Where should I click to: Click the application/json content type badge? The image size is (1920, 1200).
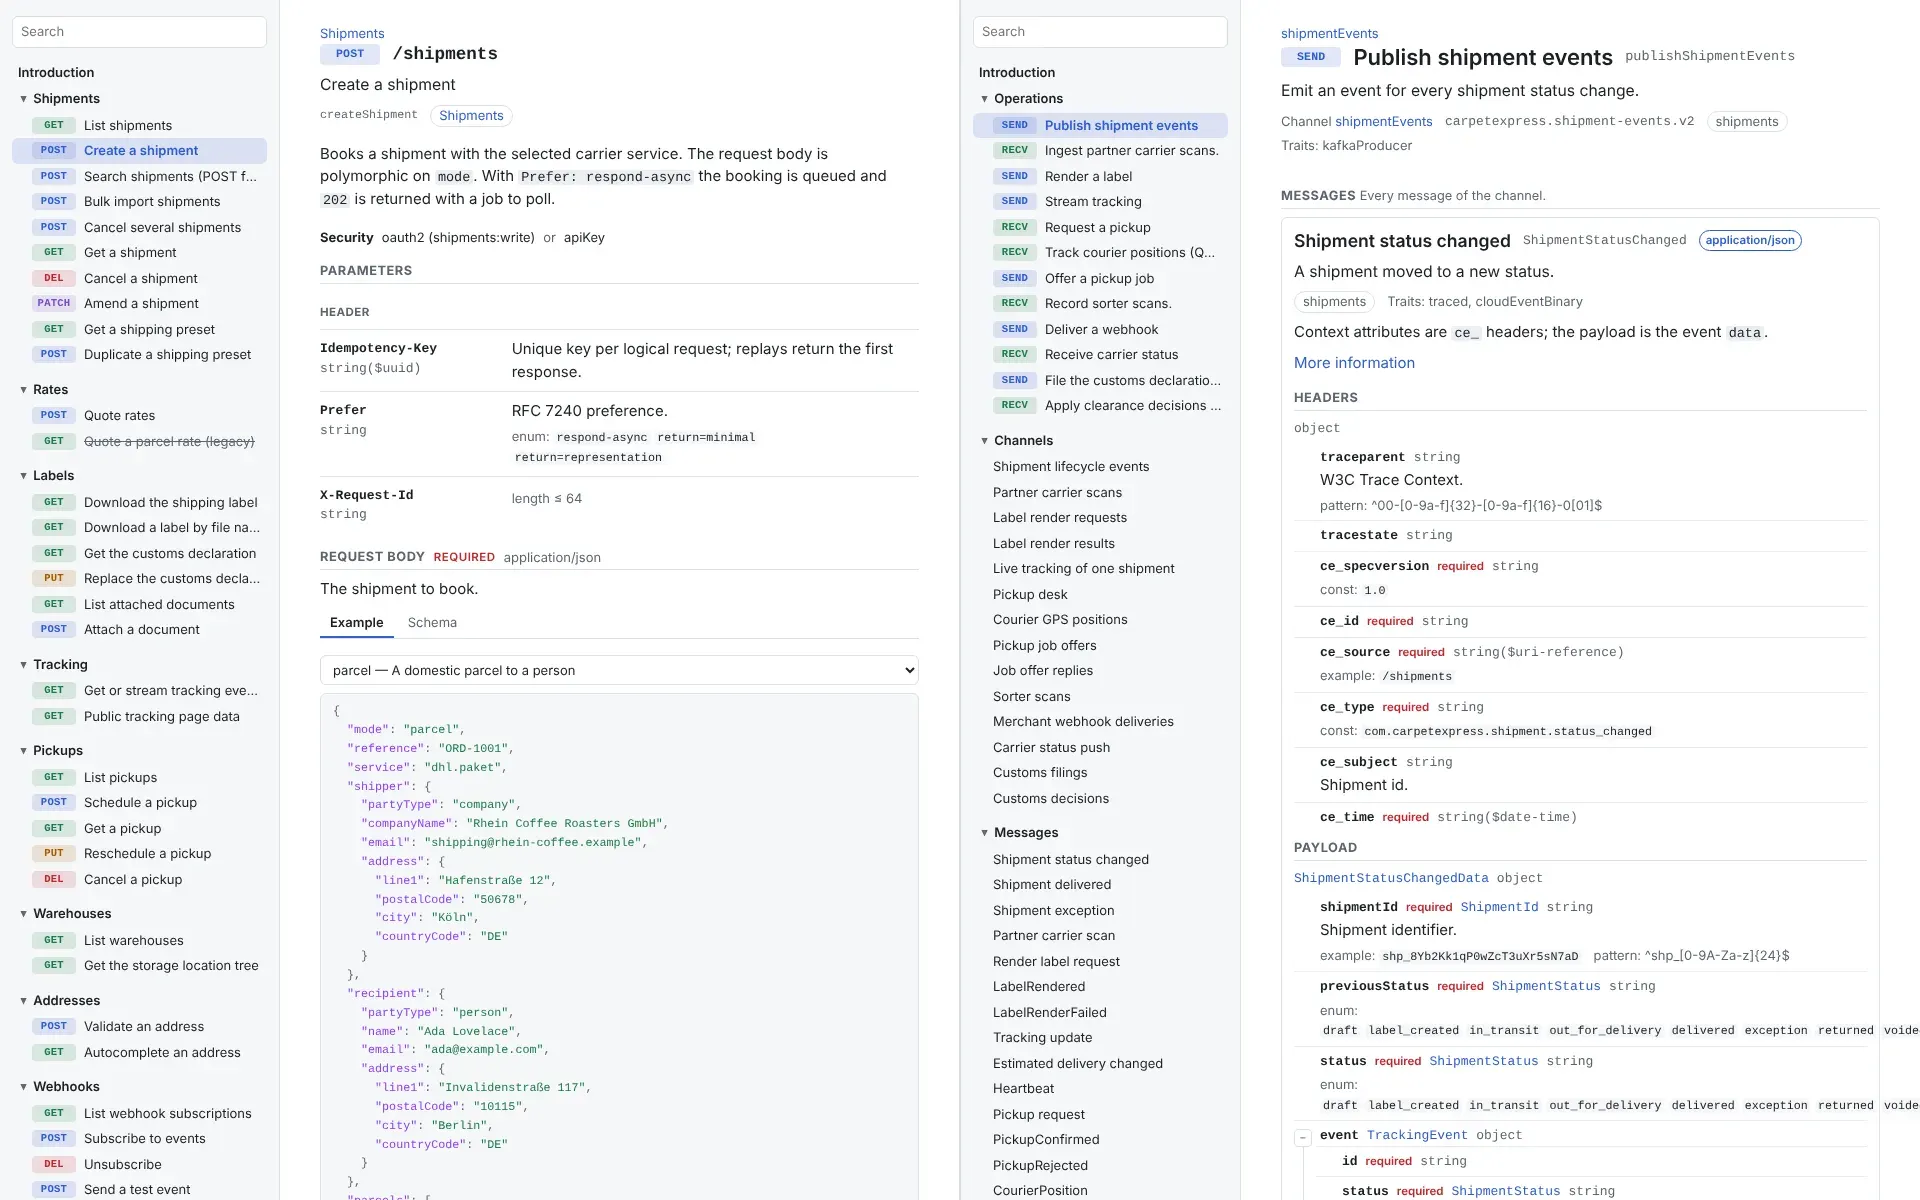click(x=1750, y=240)
